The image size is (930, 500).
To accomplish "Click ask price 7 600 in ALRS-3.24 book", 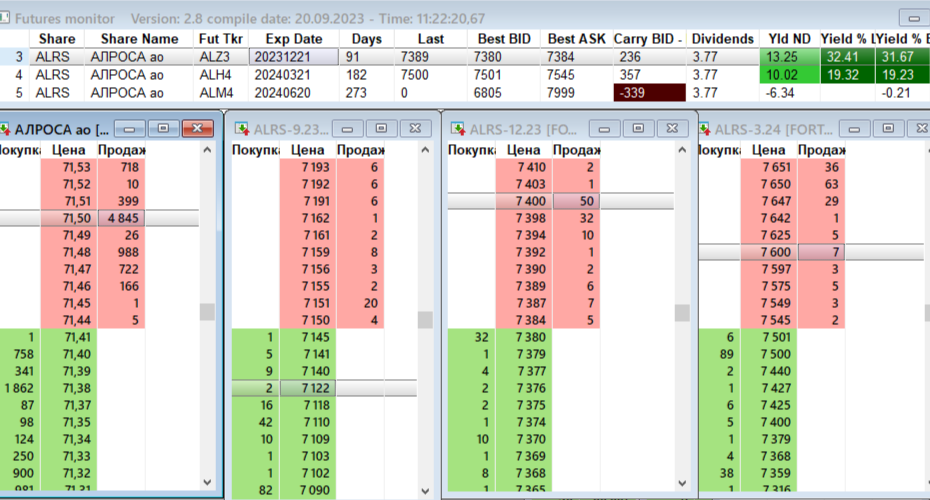I will tap(769, 252).
